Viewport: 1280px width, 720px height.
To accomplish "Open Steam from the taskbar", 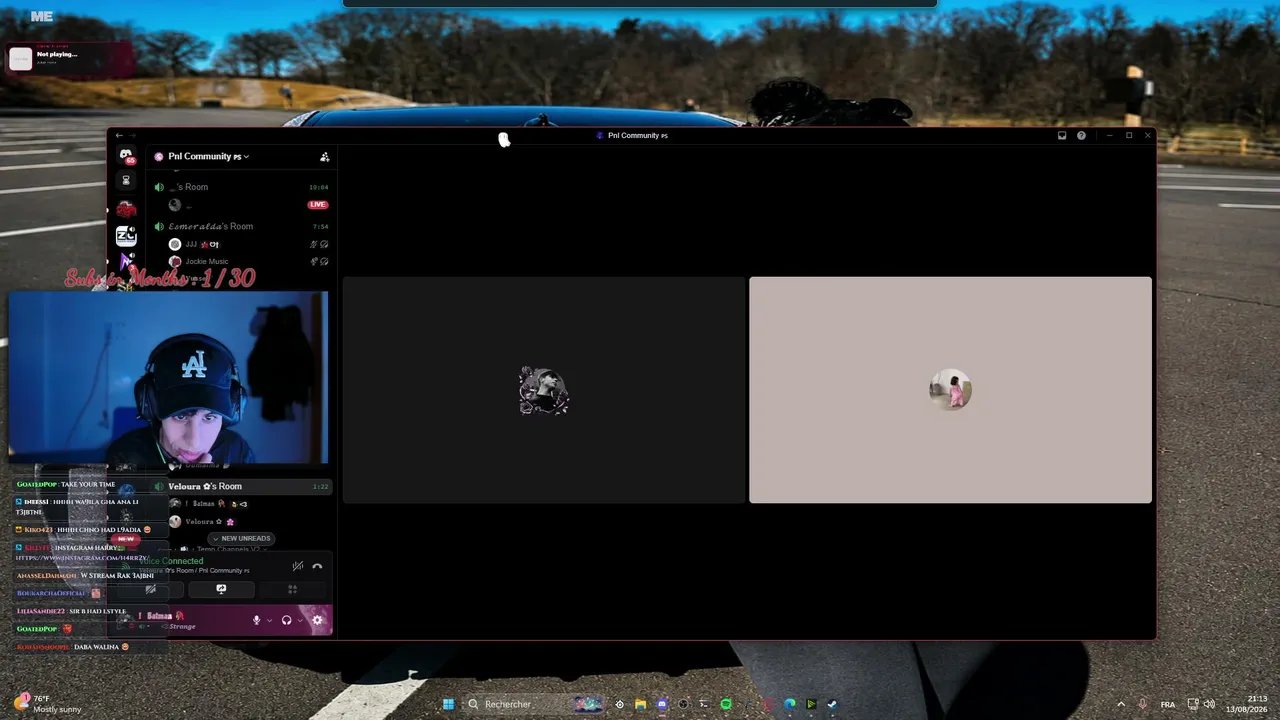I will (x=832, y=704).
